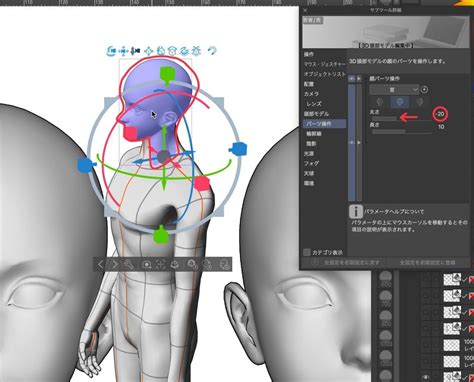
Task: Click the ground model icon on the launcher
Action: (175, 265)
